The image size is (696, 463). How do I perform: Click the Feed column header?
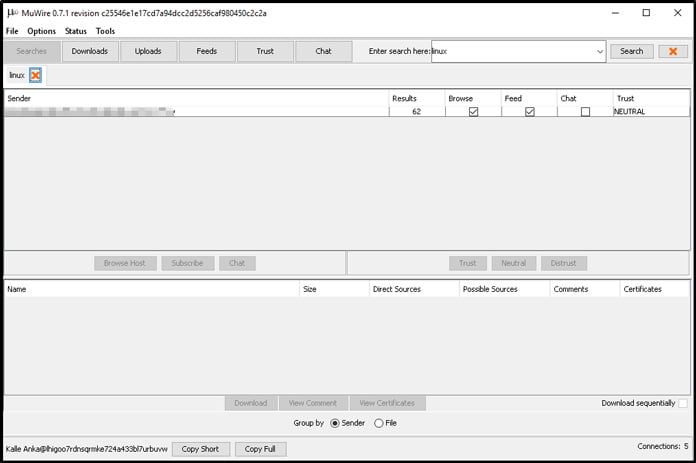tap(529, 98)
